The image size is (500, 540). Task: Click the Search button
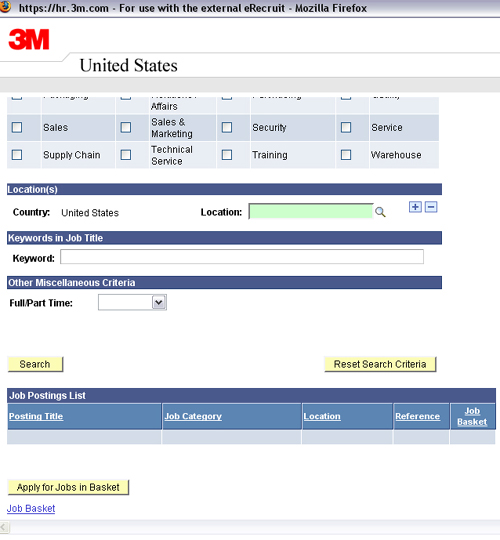[x=35, y=364]
